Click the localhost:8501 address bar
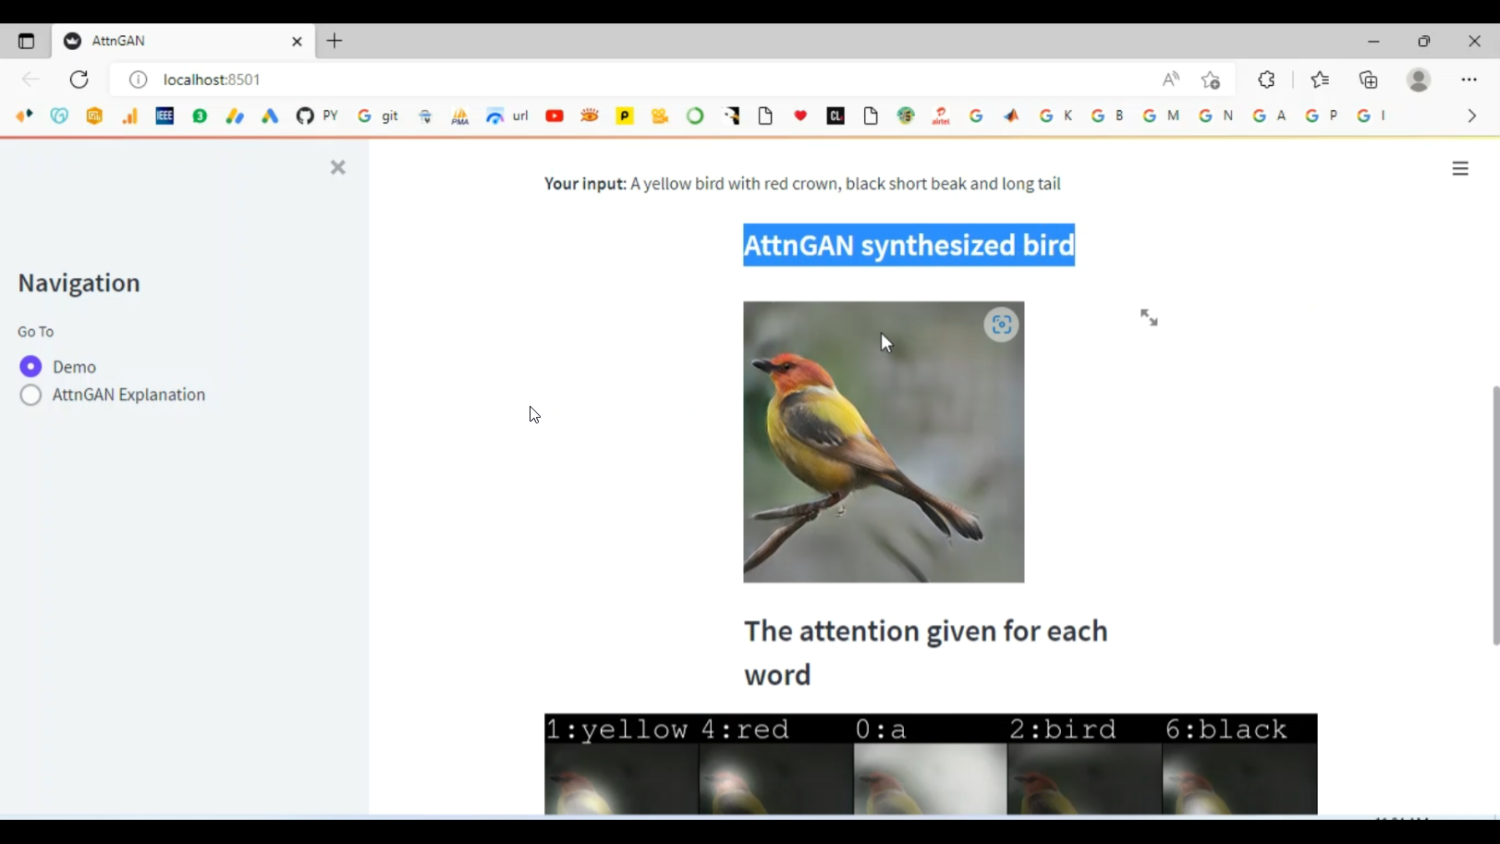 (x=210, y=79)
